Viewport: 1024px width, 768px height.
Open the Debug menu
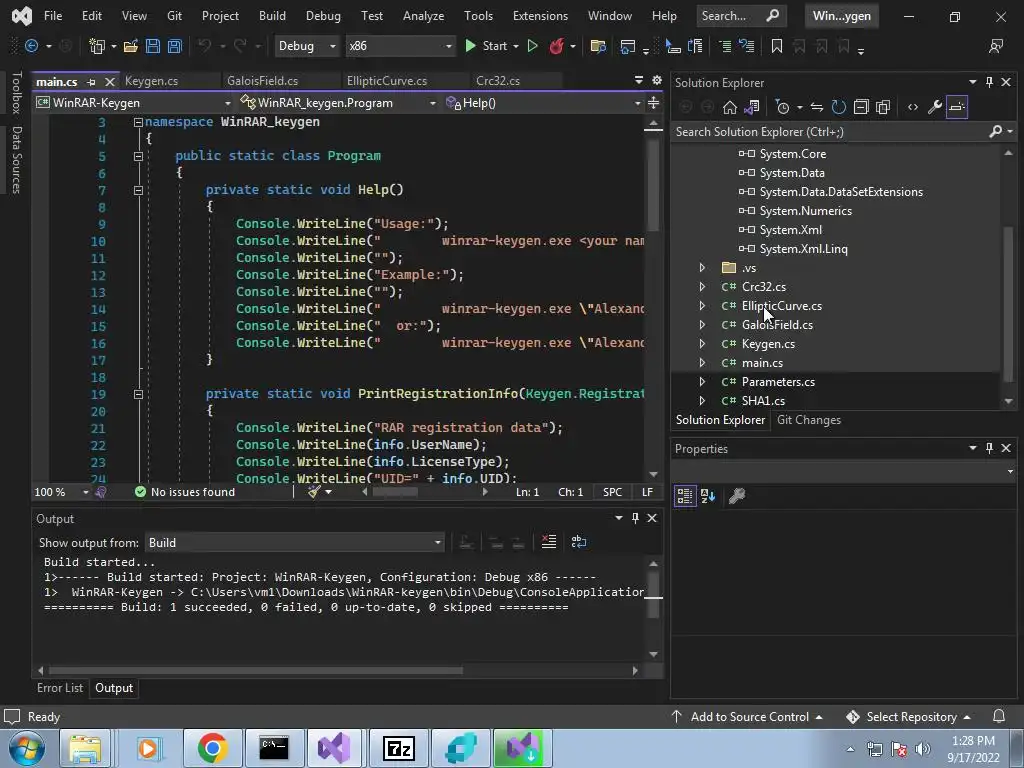[323, 16]
